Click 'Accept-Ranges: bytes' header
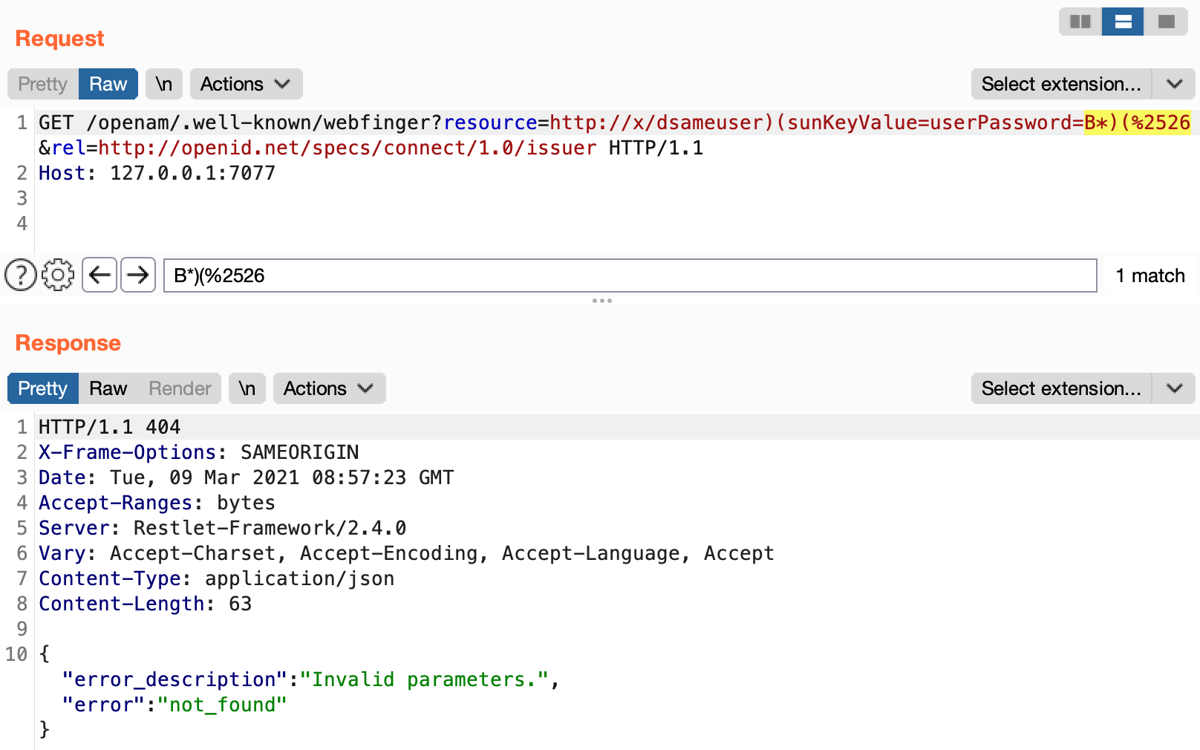 (157, 503)
